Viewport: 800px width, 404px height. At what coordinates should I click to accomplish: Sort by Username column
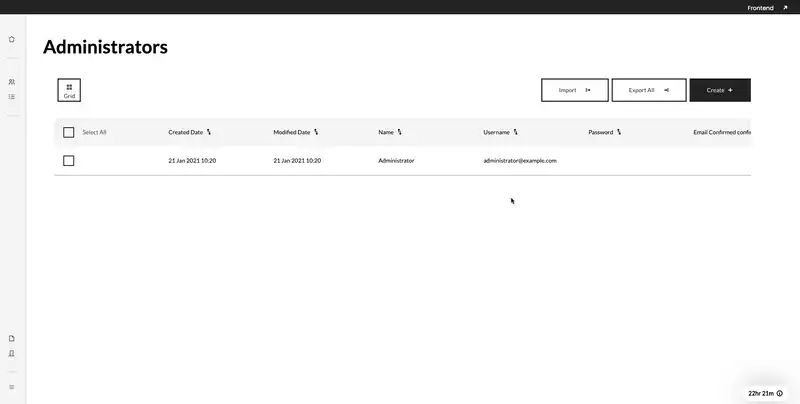coord(515,132)
